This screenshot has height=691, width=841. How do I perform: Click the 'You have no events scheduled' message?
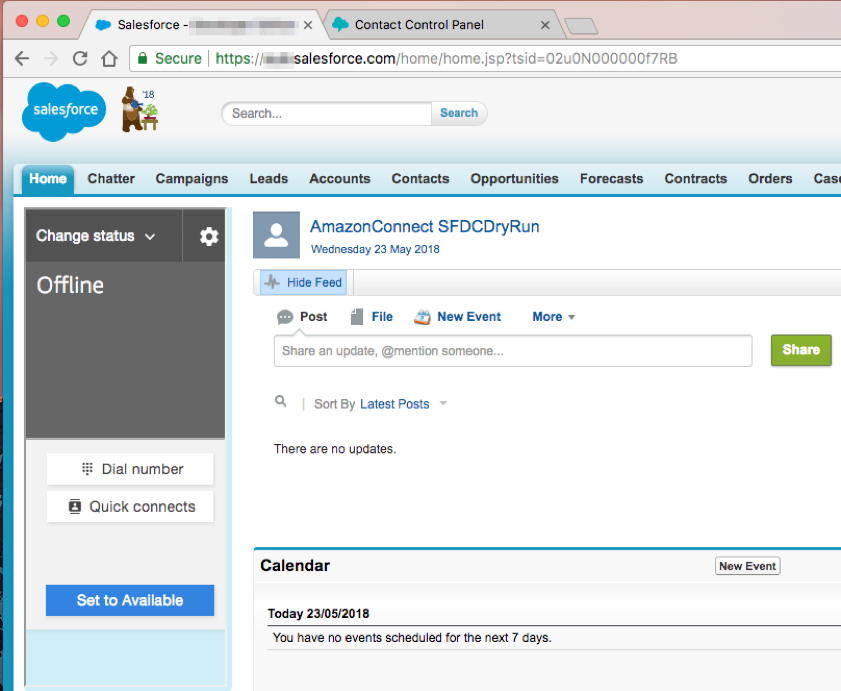(412, 638)
